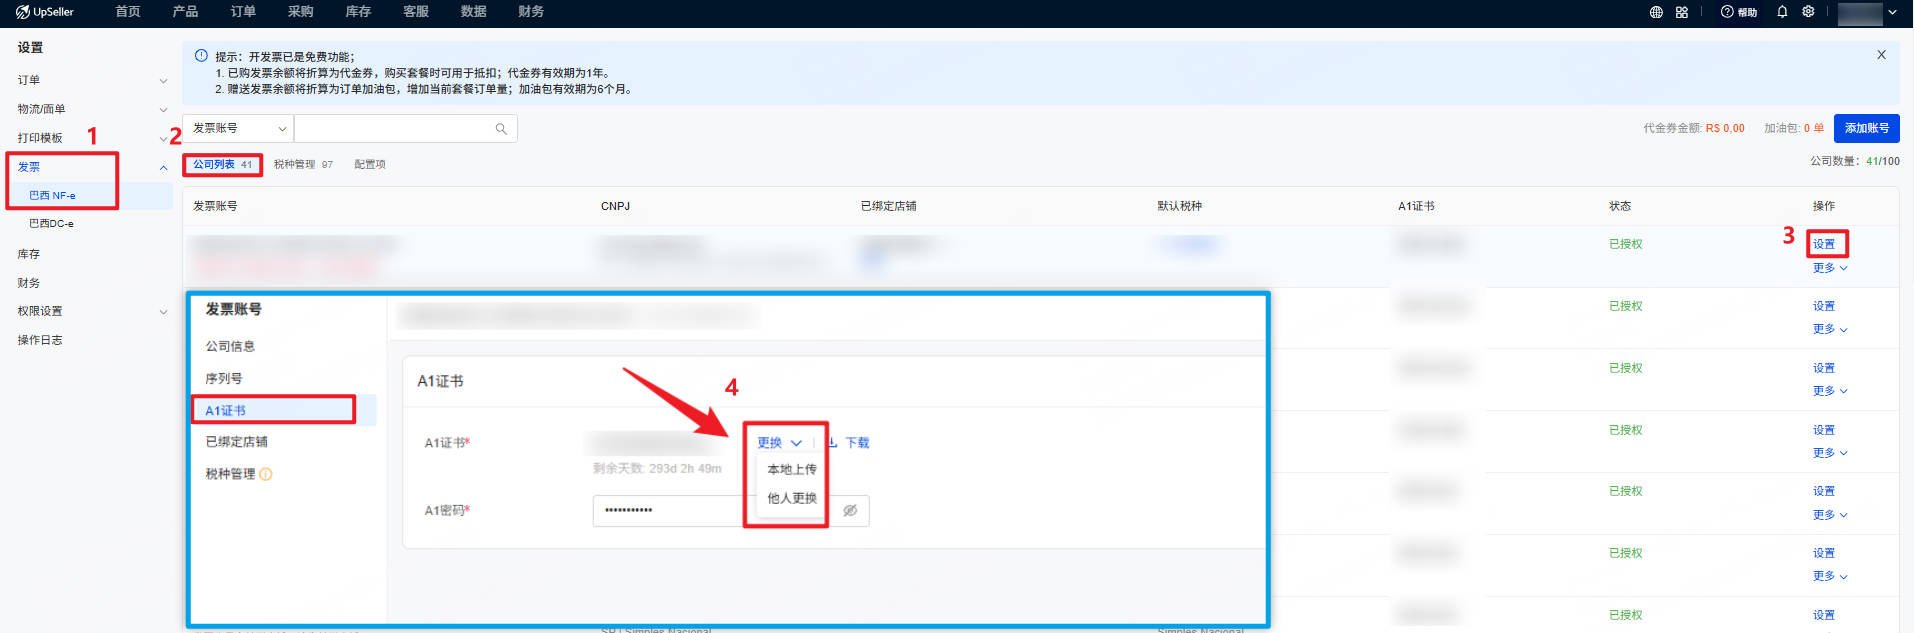Click the UpSeller logo

click(45, 12)
